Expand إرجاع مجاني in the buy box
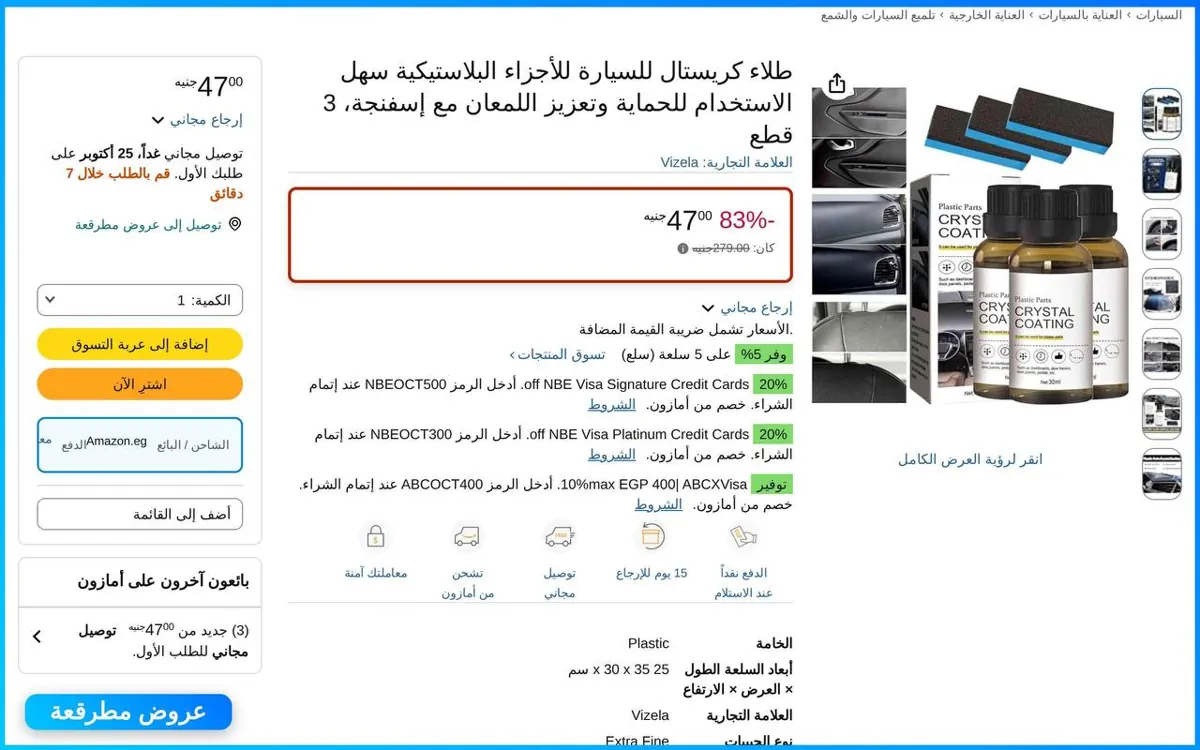Screen dimensions: 1200x750 point(197,120)
